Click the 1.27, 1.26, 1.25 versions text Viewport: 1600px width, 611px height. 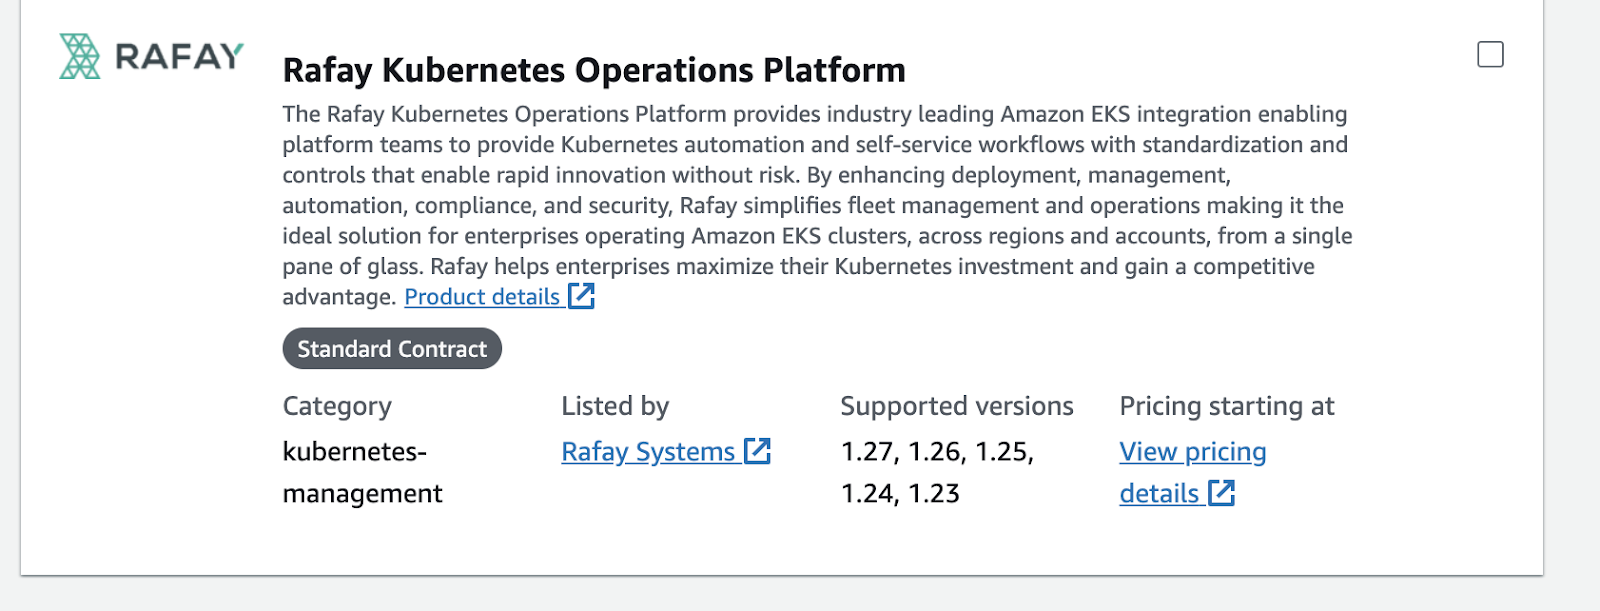tap(937, 452)
